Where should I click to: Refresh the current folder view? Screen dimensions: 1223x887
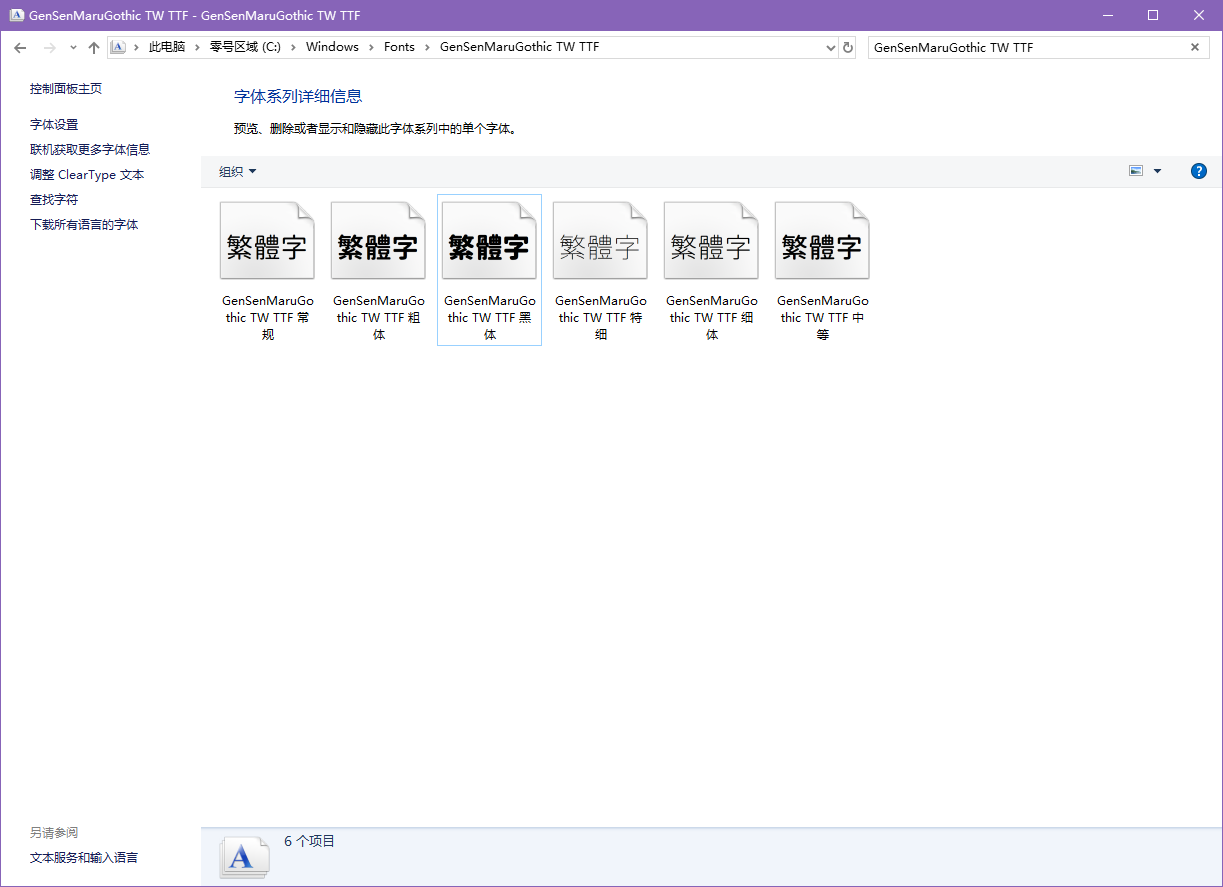[x=848, y=48]
